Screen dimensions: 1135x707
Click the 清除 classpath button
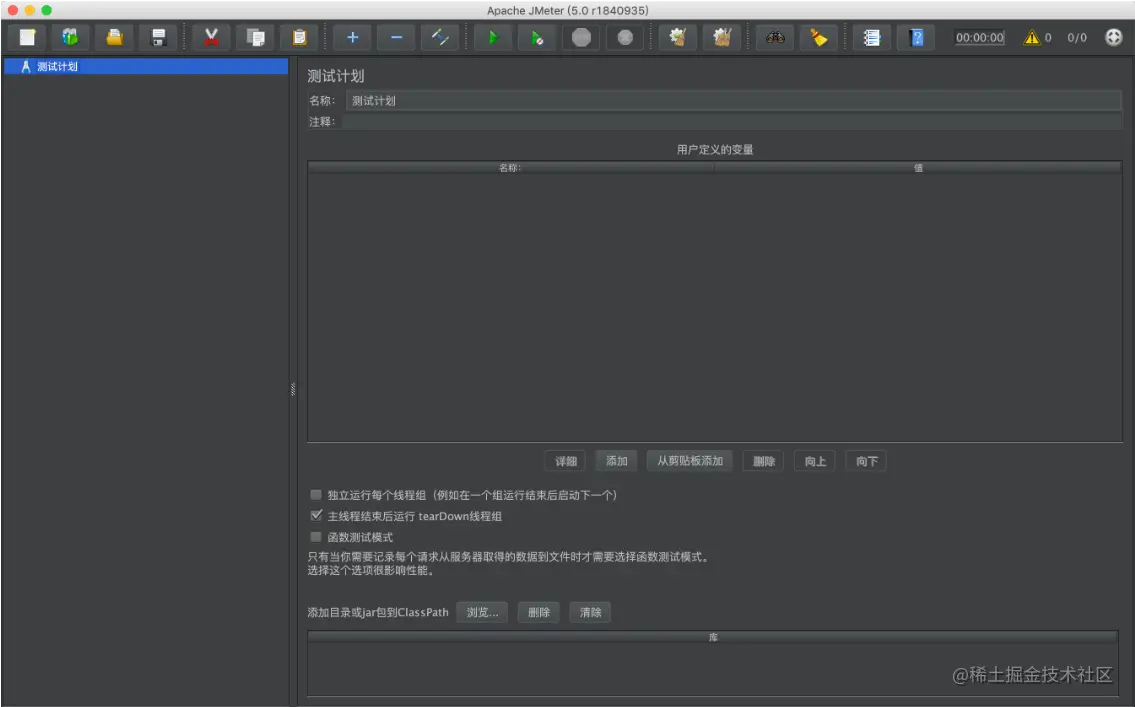(x=590, y=612)
